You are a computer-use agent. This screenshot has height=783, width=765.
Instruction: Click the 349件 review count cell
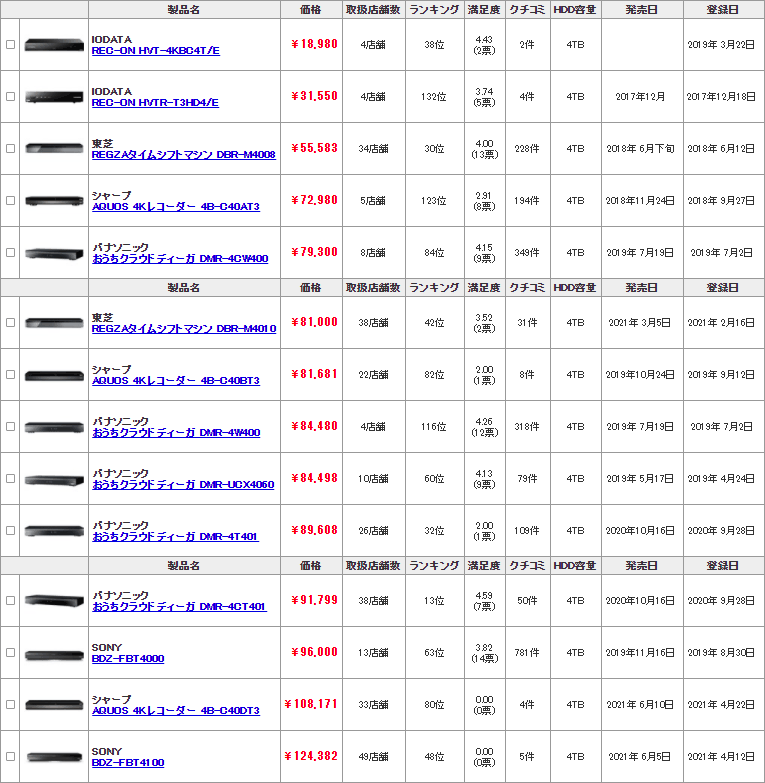(527, 253)
